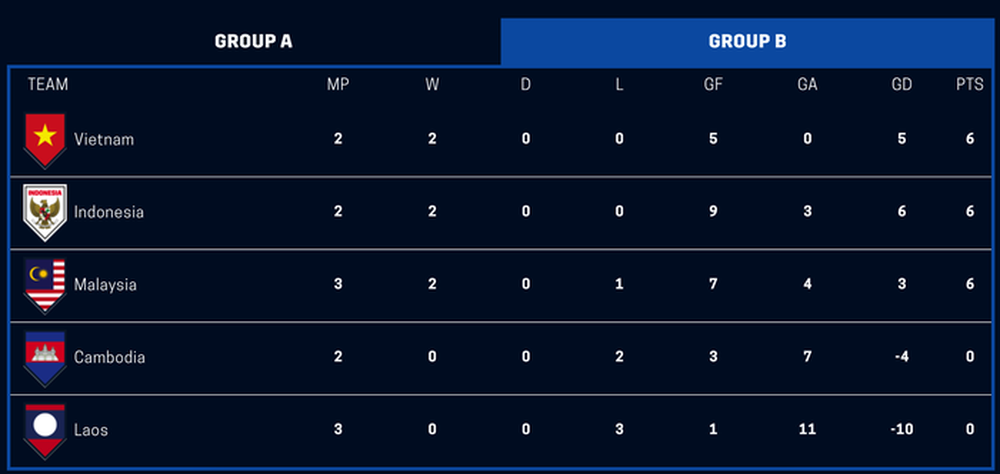Click the GD column header
Image resolution: width=1000 pixels, height=474 pixels.
(x=902, y=84)
